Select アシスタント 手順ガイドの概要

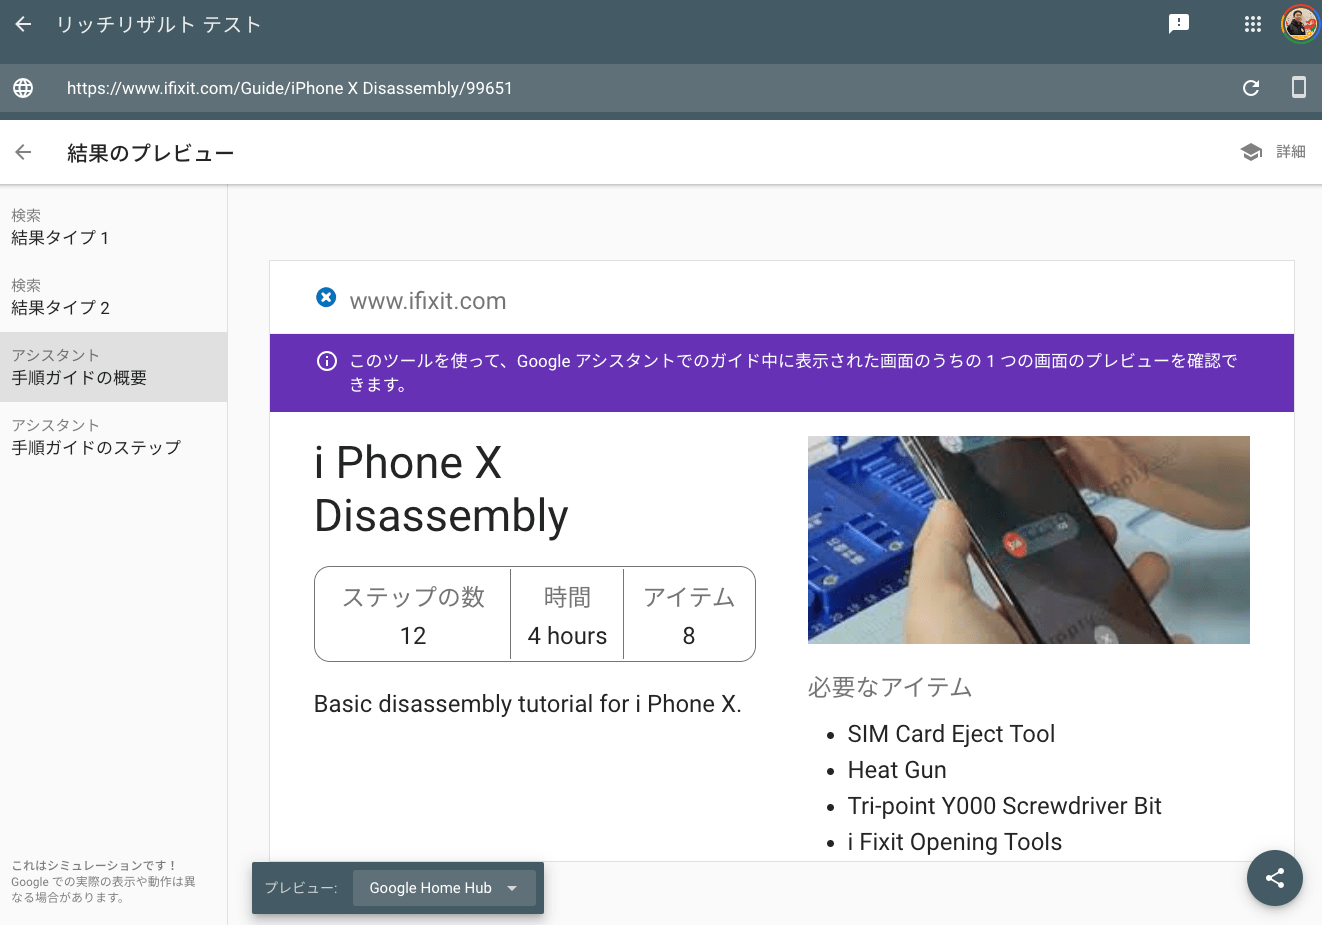coord(113,367)
